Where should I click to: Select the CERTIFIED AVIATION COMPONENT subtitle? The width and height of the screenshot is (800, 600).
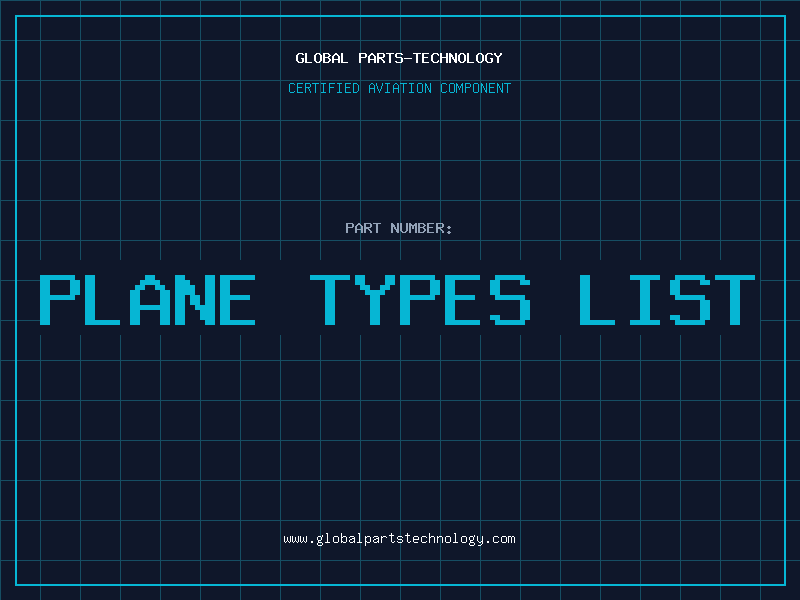point(399,88)
